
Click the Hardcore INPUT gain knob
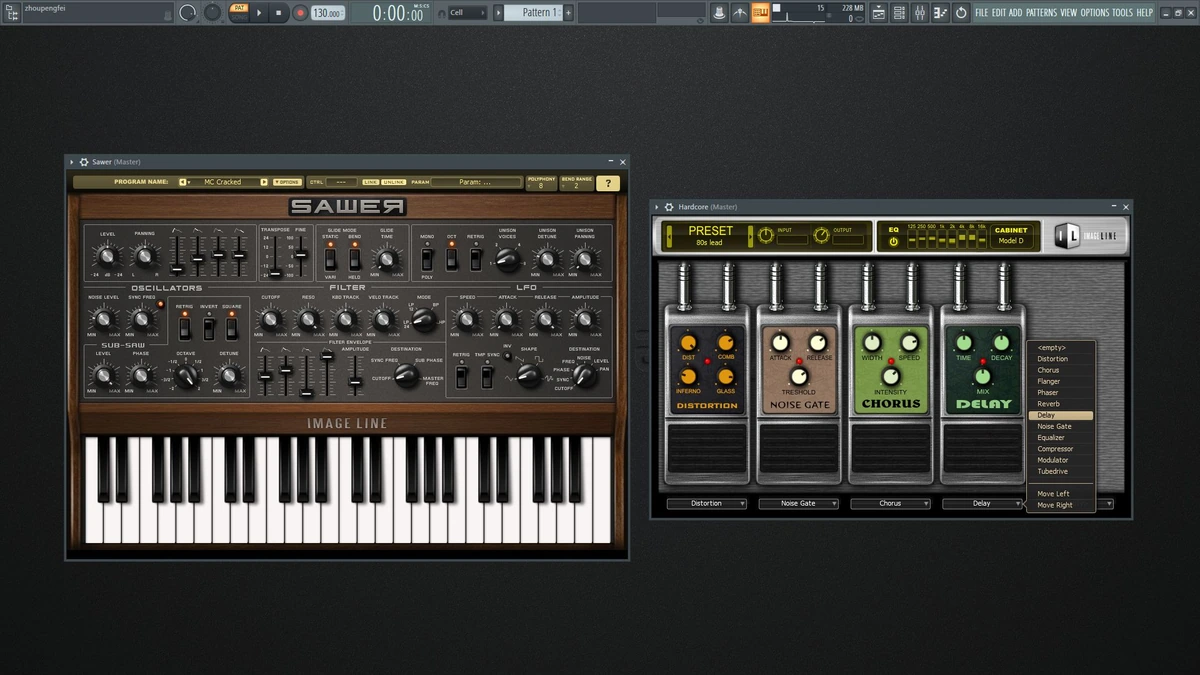(x=766, y=235)
